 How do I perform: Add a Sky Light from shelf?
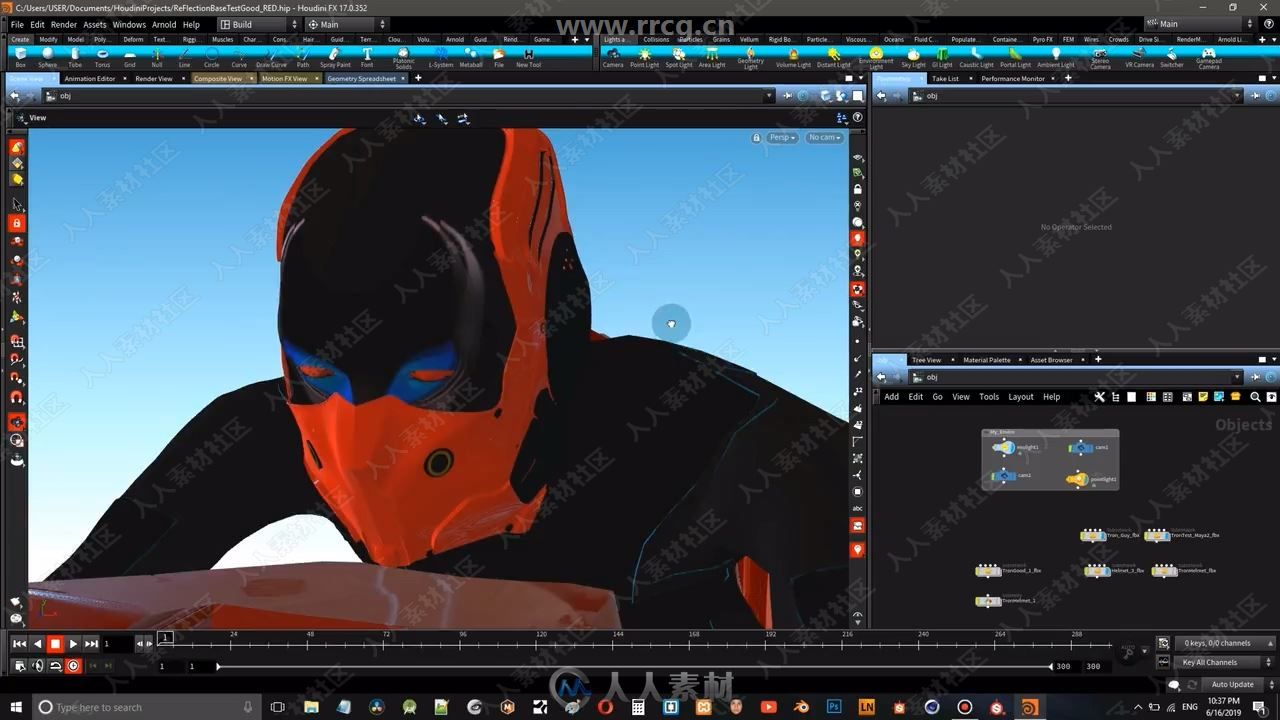(x=913, y=57)
